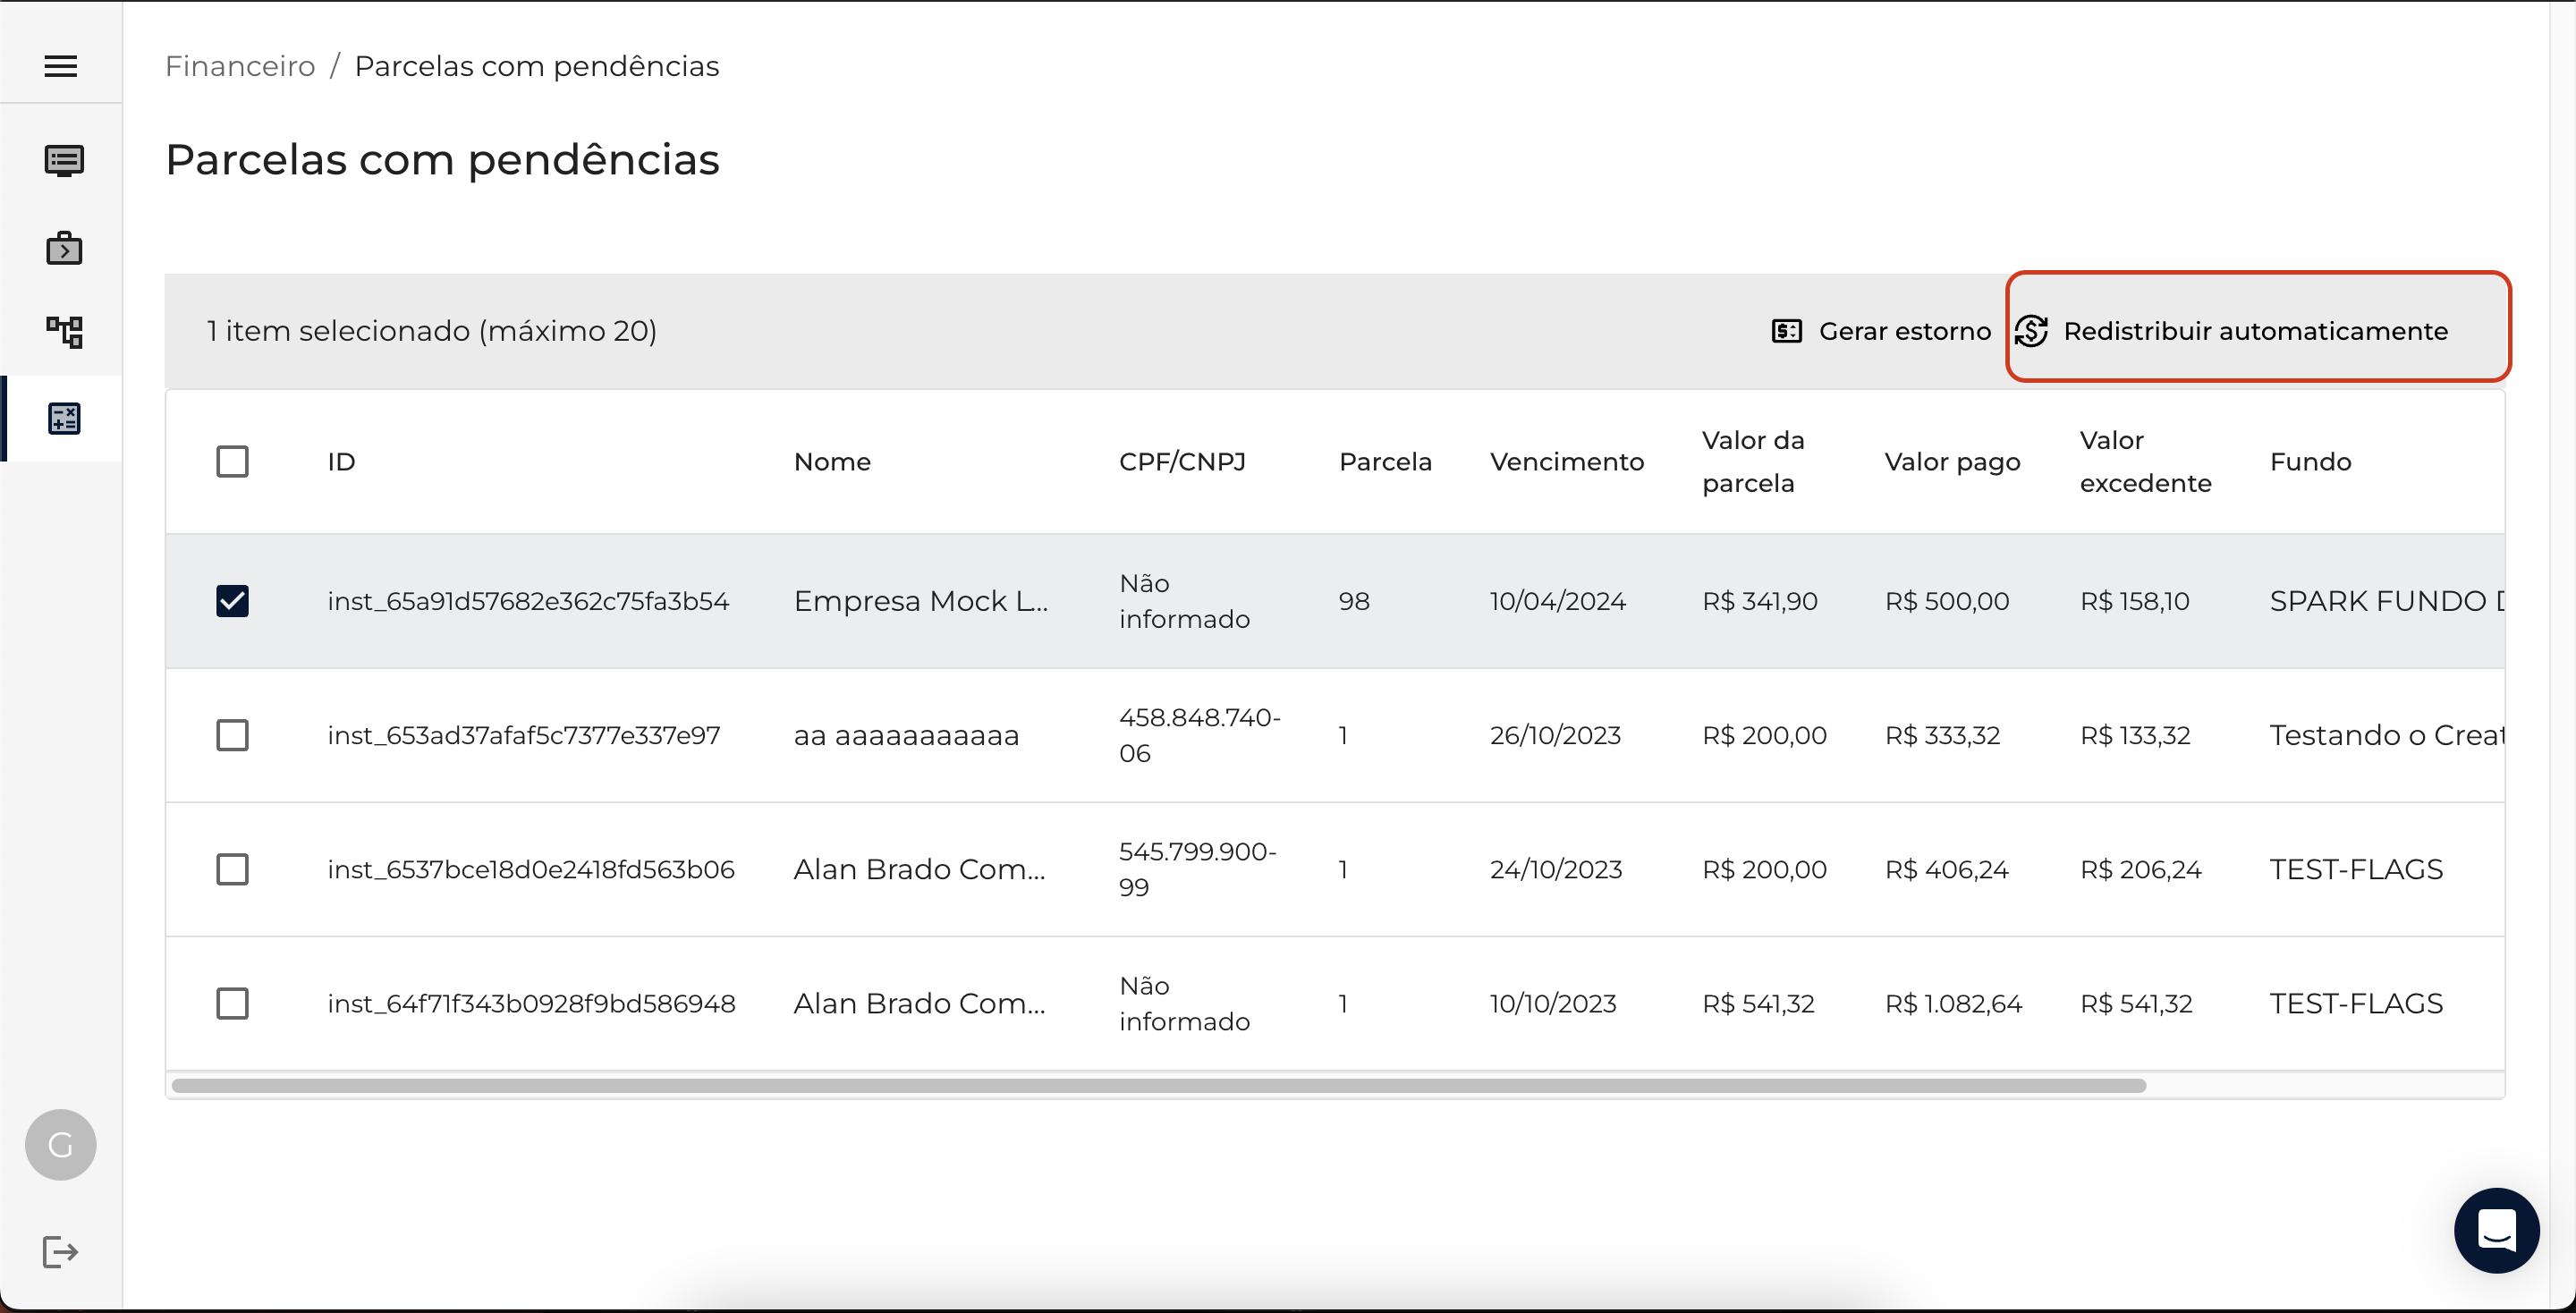Check the inst_64f71f343b0928f9bd586948 row checkbox
Screen dimensions: 2576x1313
tap(232, 1003)
